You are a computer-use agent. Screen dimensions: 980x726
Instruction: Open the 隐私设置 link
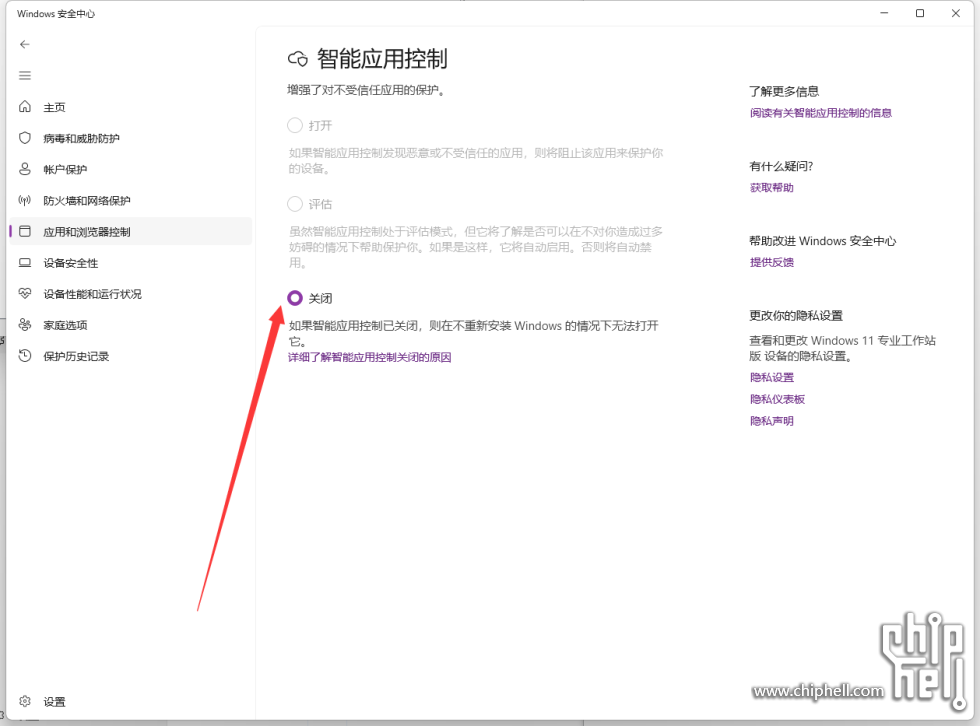(771, 377)
